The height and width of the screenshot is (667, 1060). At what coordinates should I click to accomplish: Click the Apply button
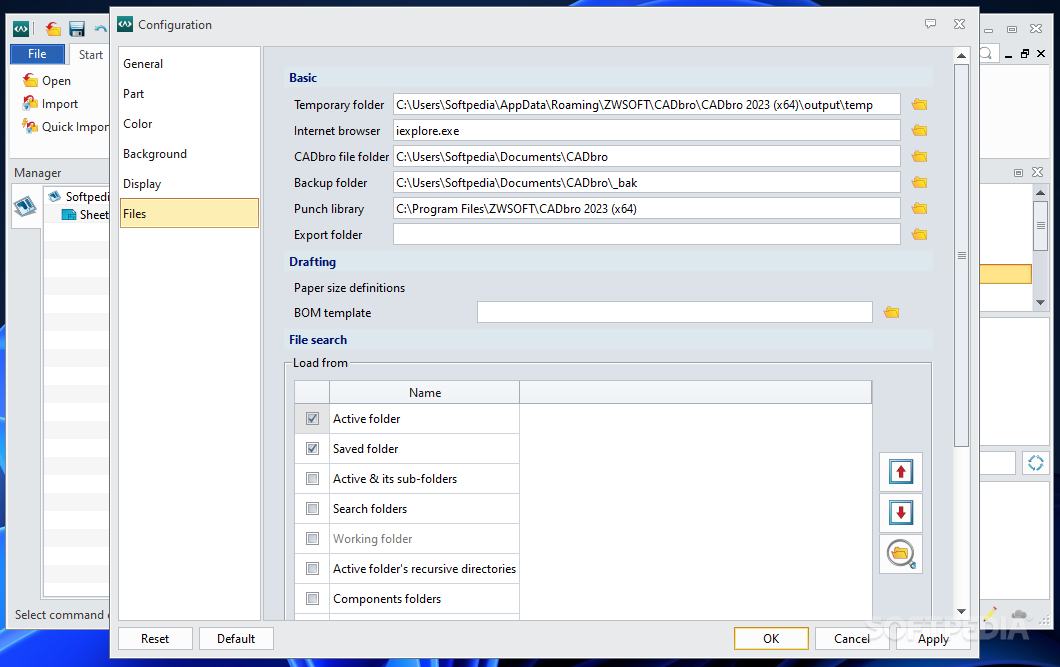[x=933, y=639]
